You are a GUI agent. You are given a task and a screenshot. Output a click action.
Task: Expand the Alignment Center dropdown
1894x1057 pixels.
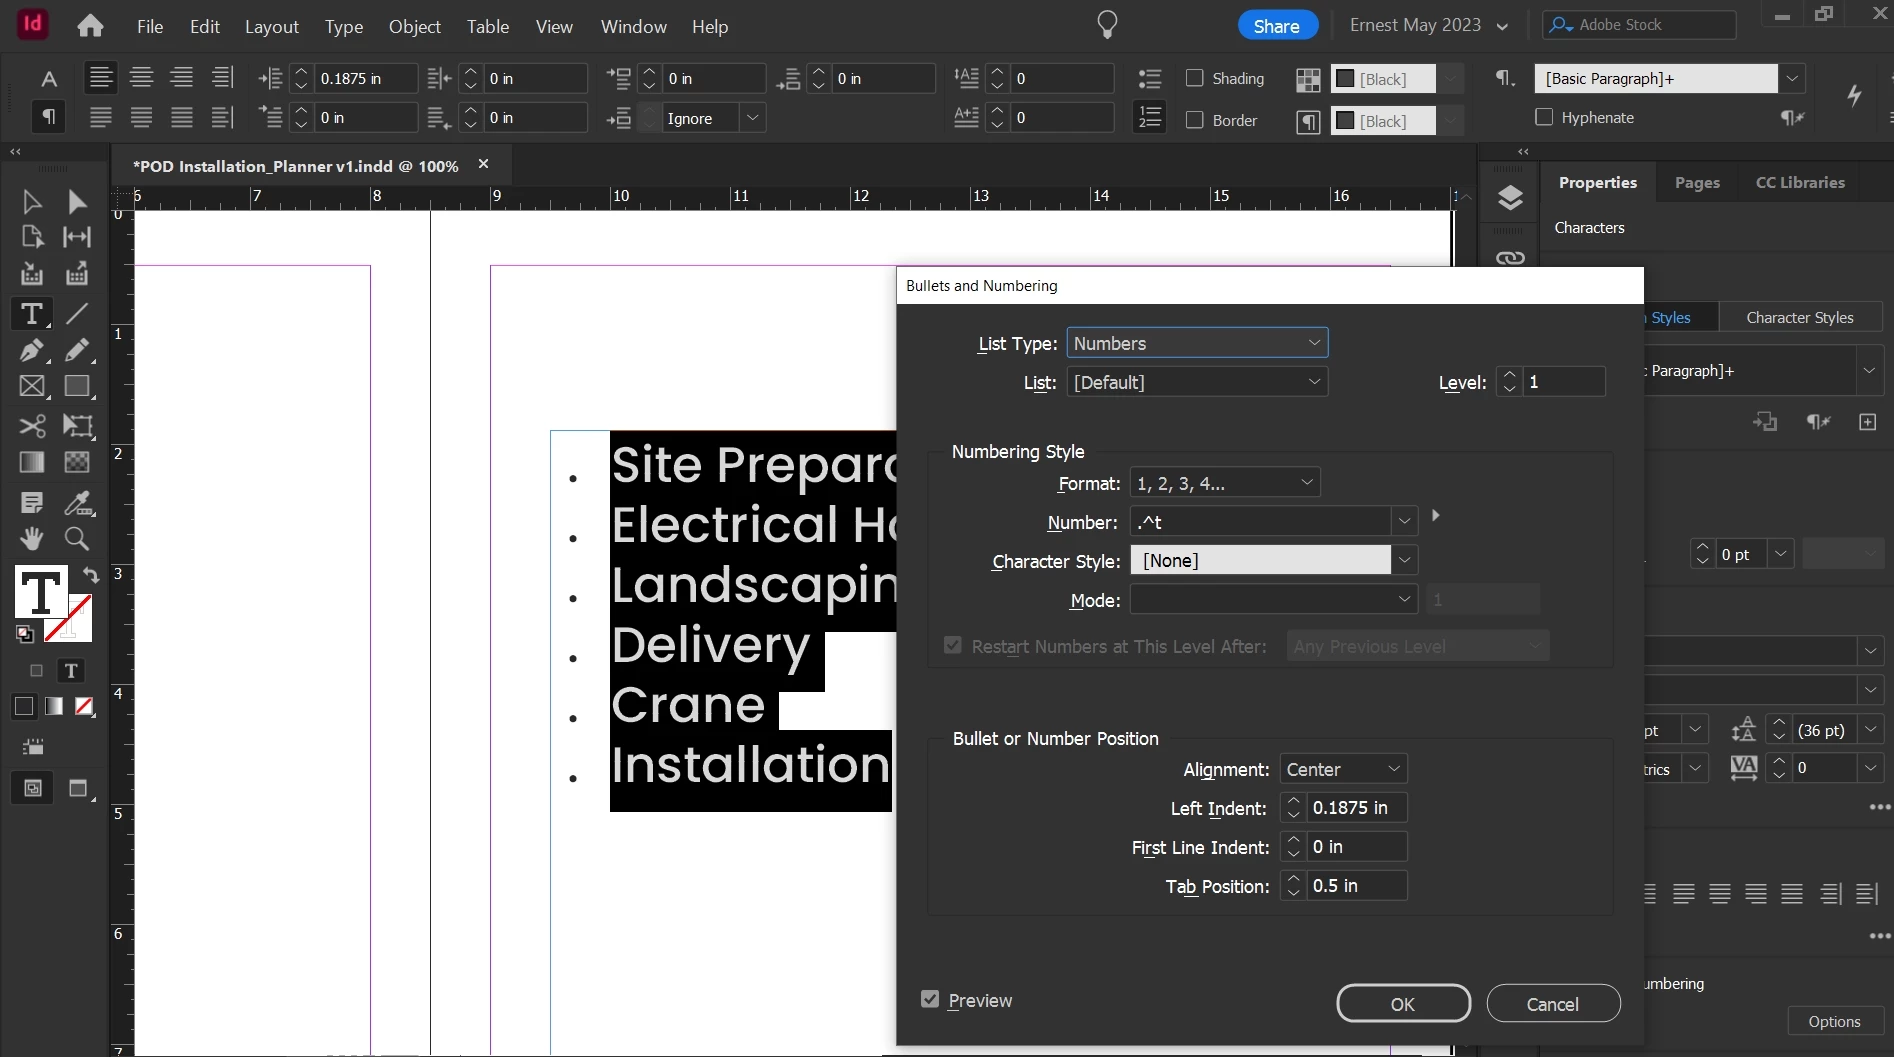pos(1343,769)
